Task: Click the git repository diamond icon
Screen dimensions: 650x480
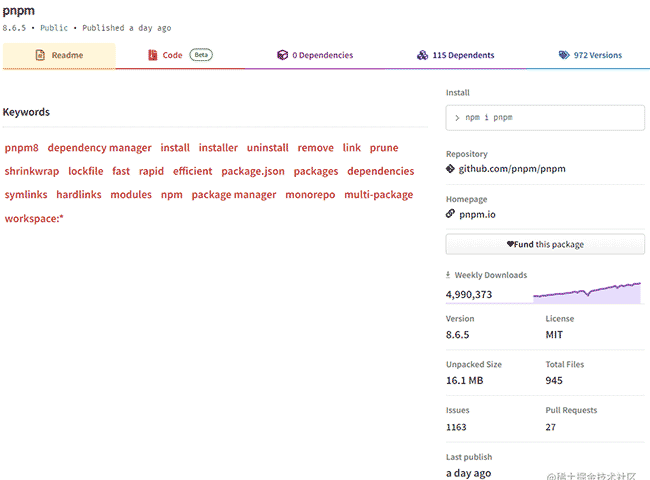Action: point(450,169)
